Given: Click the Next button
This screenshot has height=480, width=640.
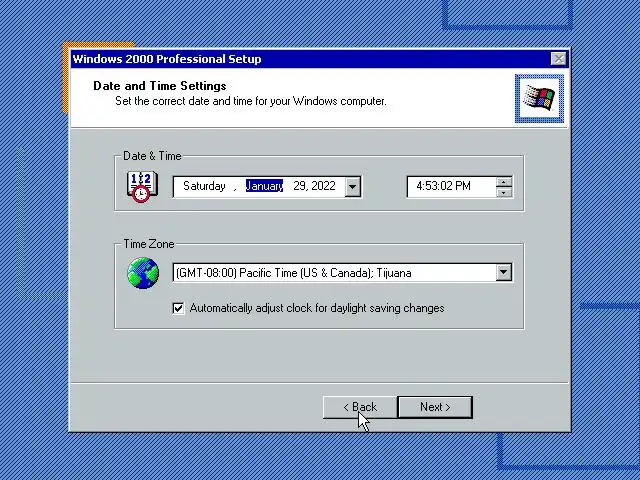Looking at the screenshot, I should pos(435,407).
